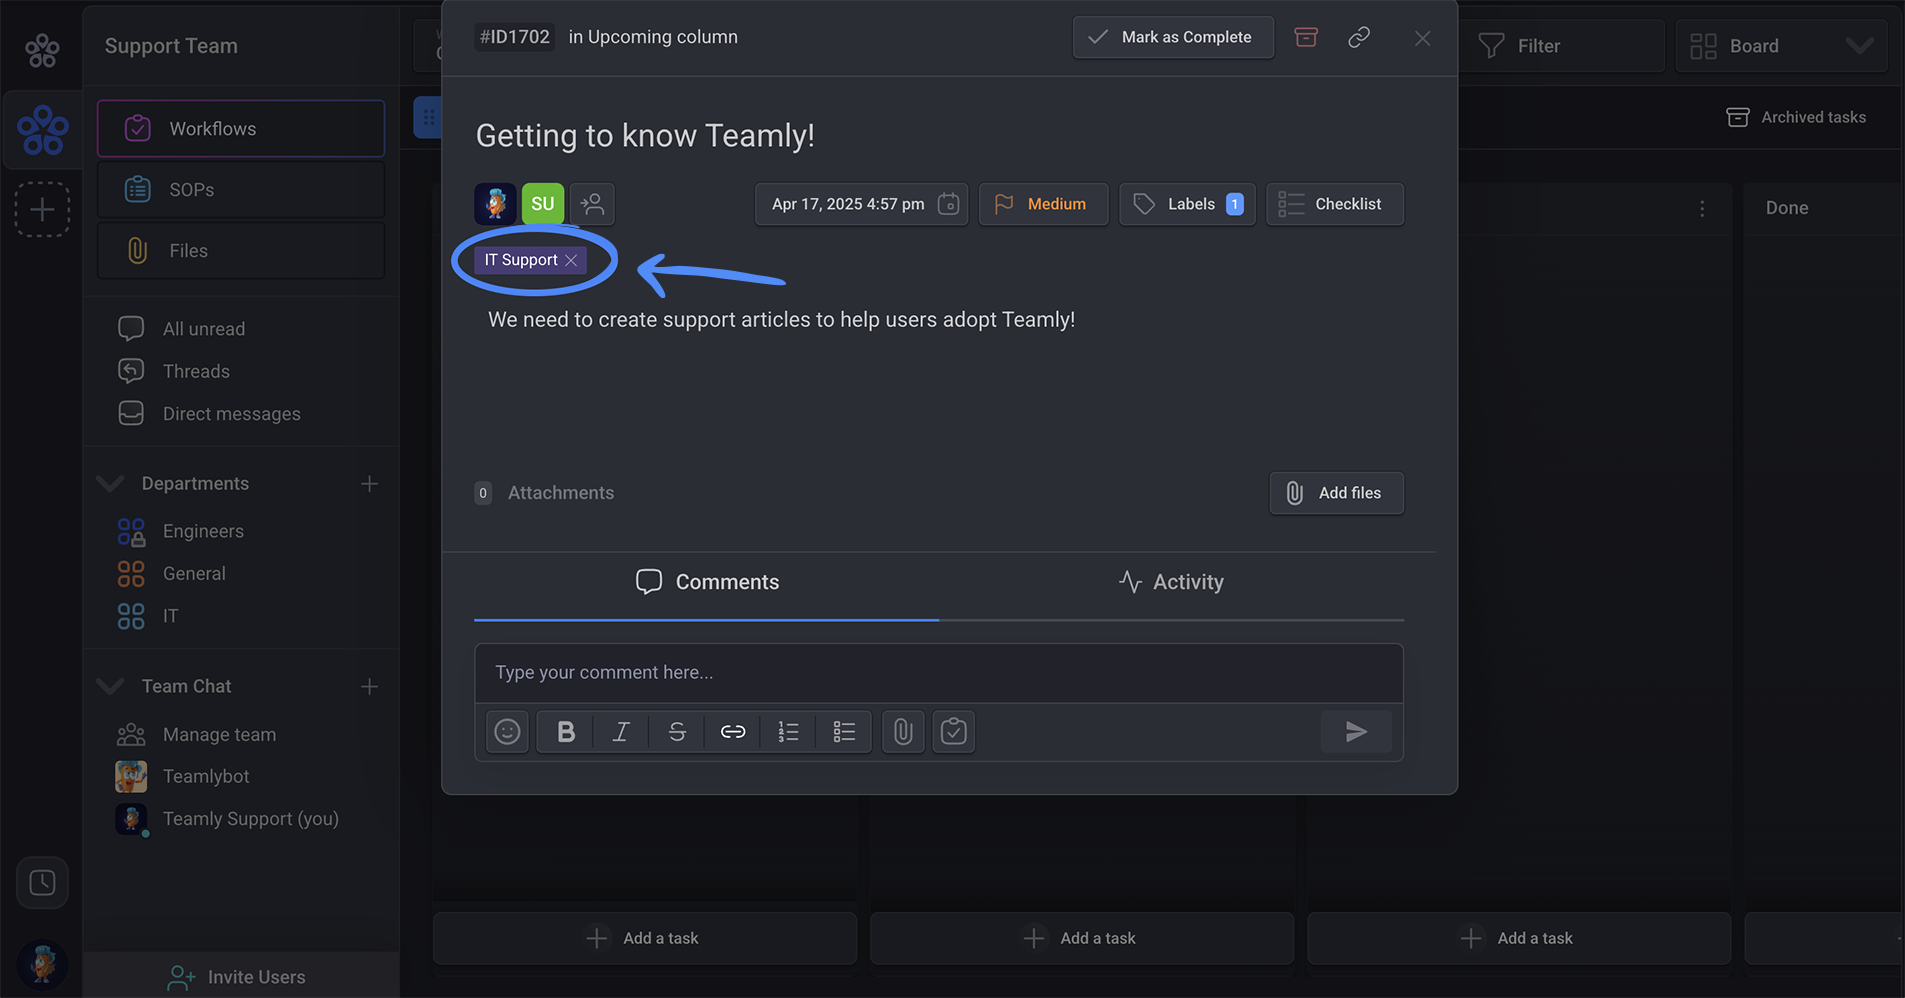Screen dimensions: 1905x998
Task: Click the green SU assignee avatar
Action: click(x=543, y=204)
